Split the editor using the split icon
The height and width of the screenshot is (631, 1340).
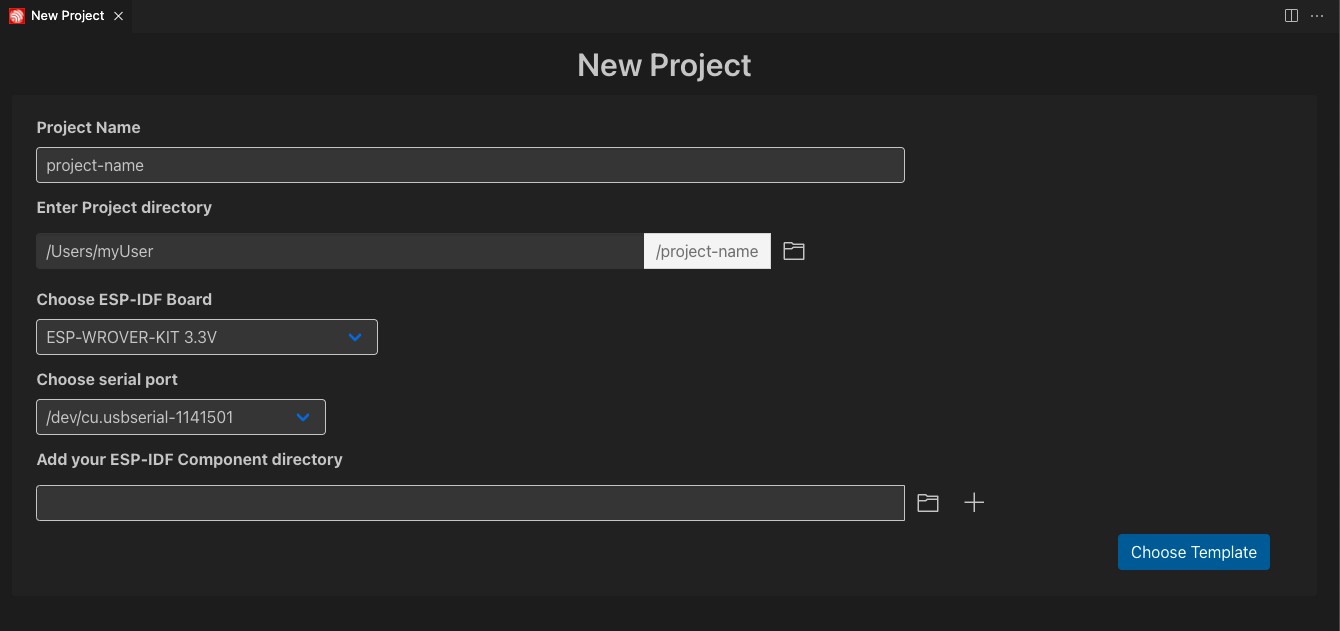(x=1289, y=15)
